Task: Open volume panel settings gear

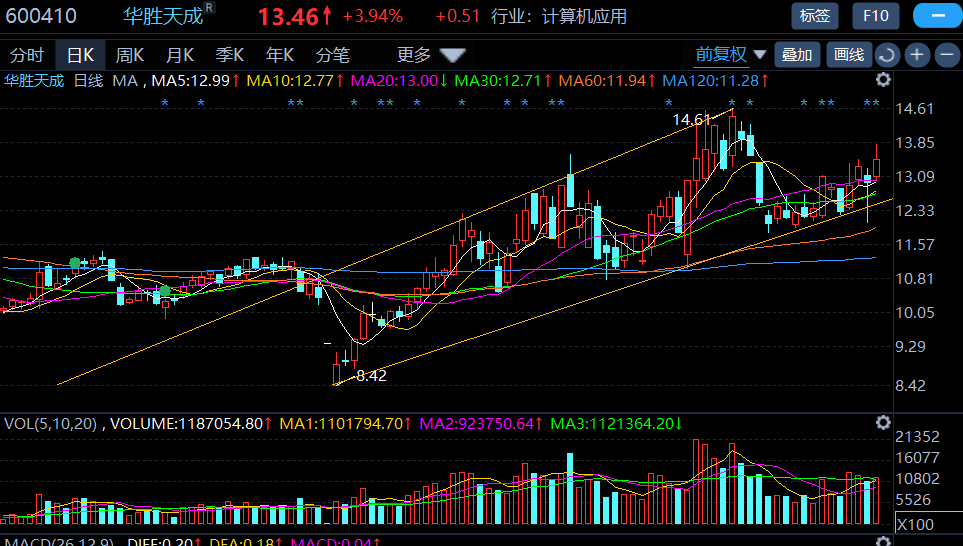Action: [883, 423]
